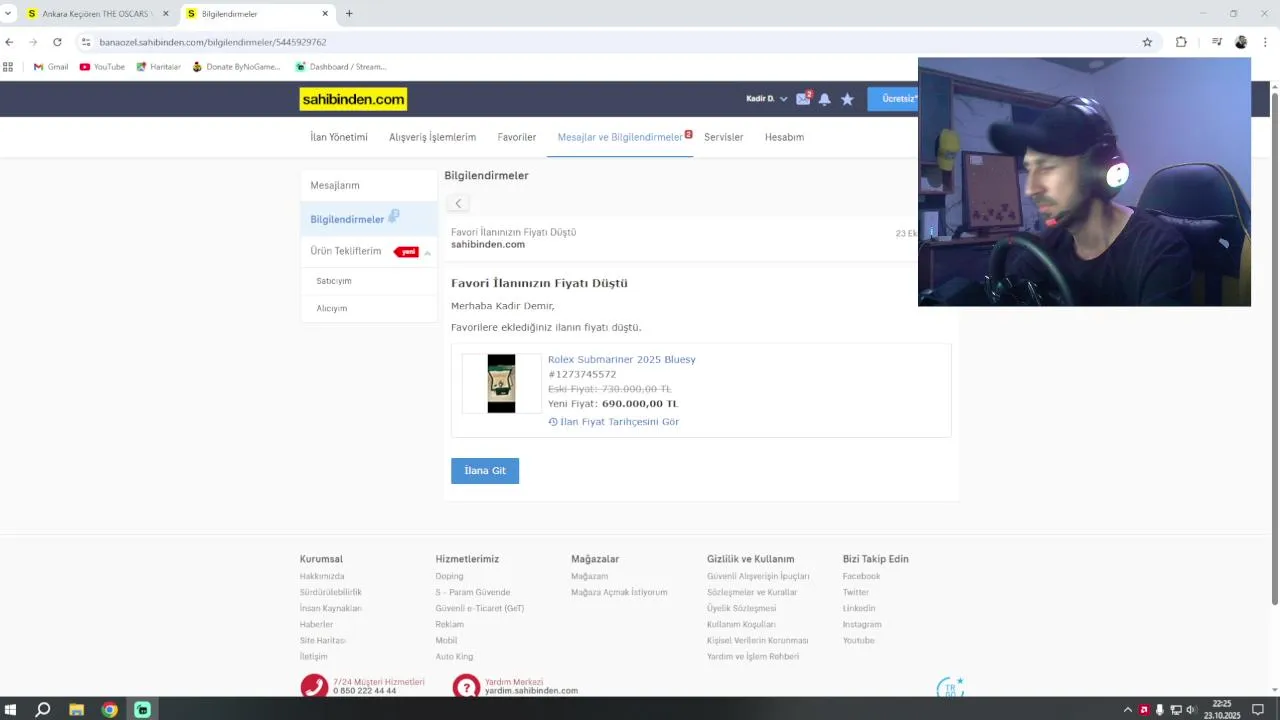Screen dimensions: 1280x720
Task: Open Hesabım menu
Action: click(784, 137)
